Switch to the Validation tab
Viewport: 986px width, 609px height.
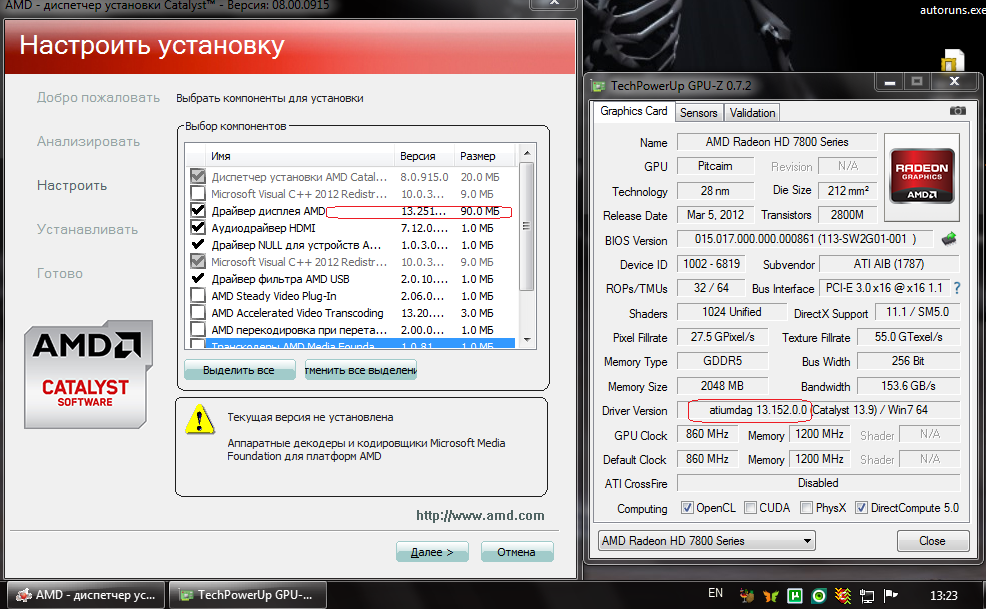coord(752,113)
